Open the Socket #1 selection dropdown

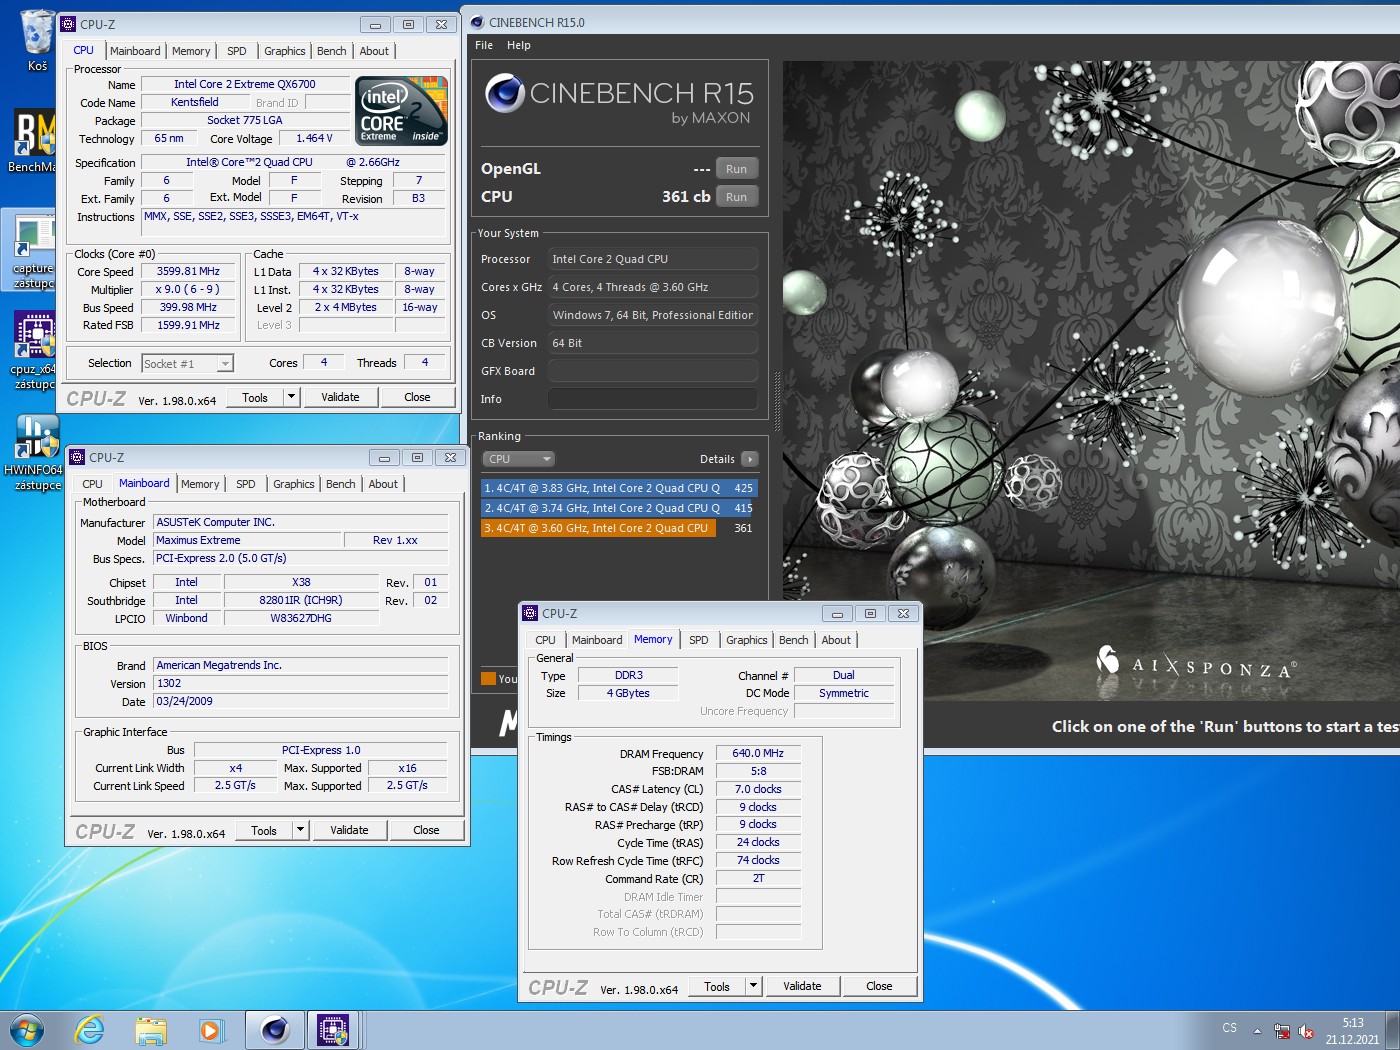tap(187, 364)
